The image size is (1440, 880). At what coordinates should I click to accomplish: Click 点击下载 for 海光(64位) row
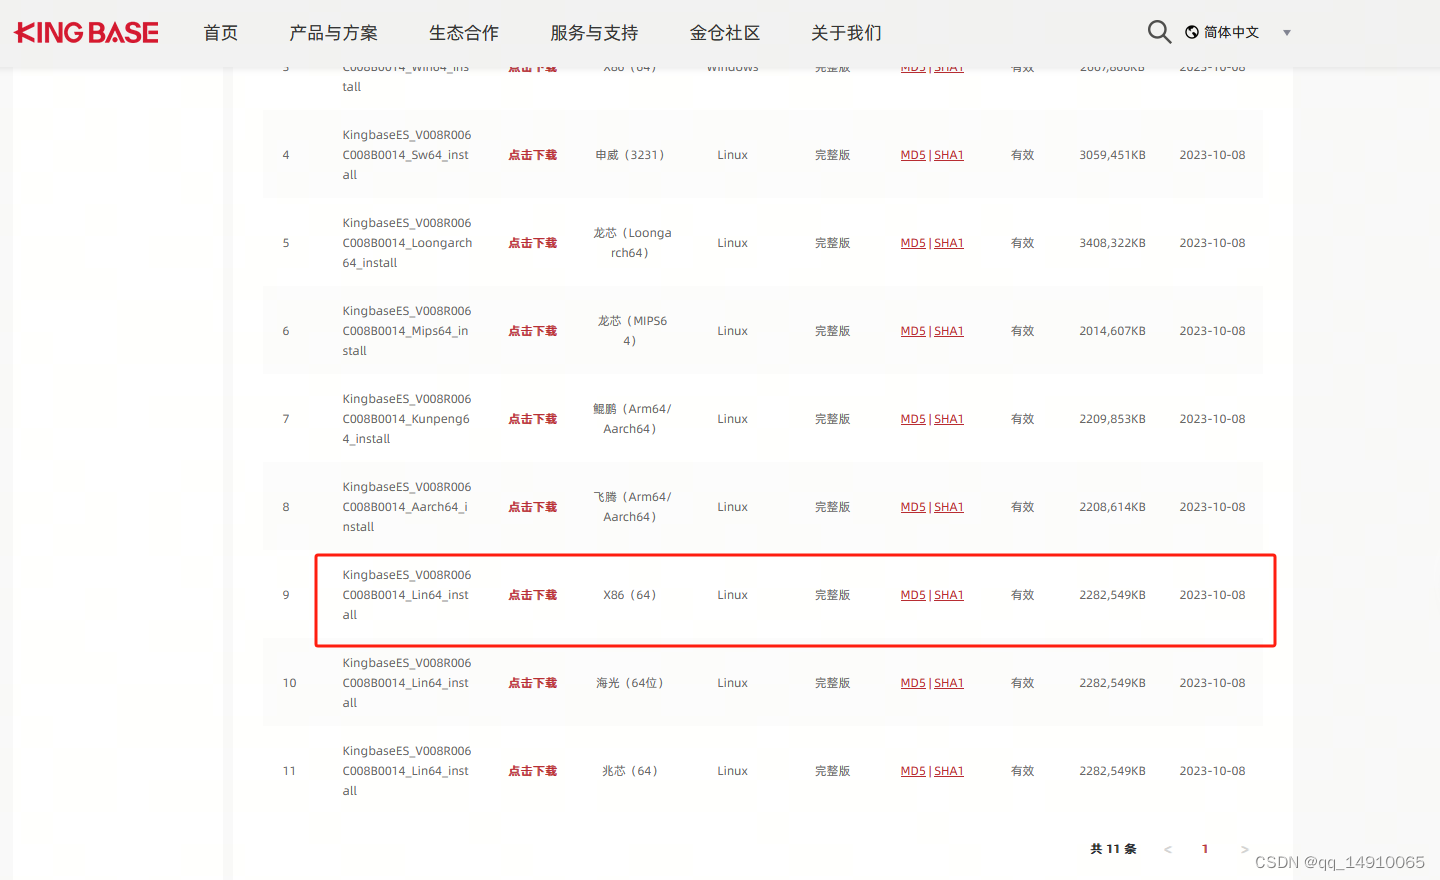pos(533,683)
